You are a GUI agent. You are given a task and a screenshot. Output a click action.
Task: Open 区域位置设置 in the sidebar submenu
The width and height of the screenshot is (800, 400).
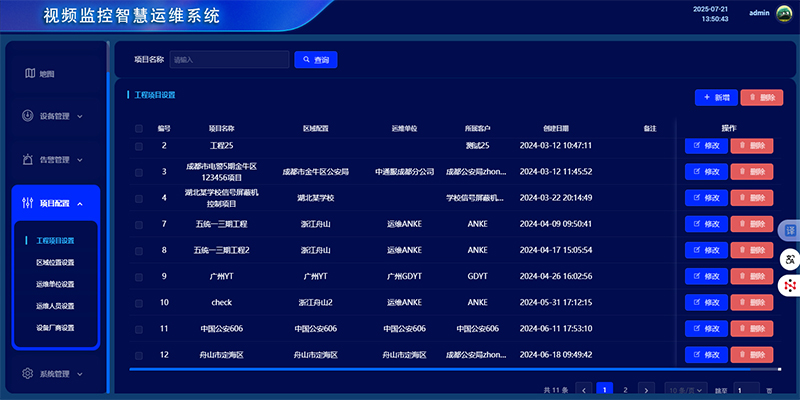point(55,262)
